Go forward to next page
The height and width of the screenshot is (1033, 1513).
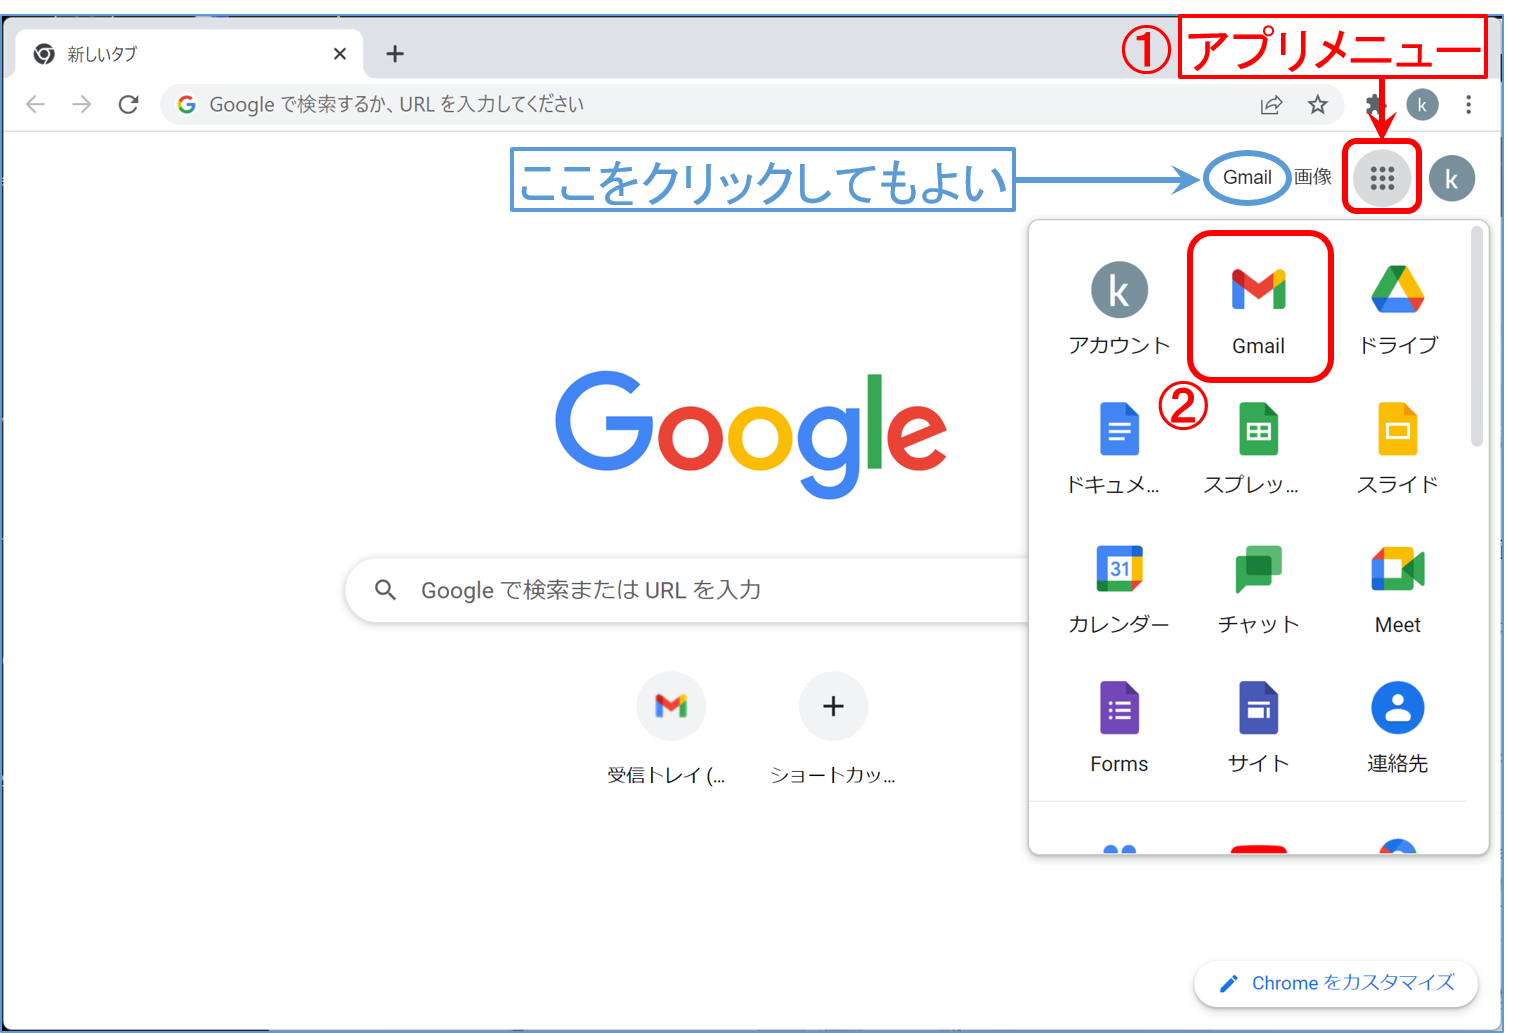(x=82, y=104)
